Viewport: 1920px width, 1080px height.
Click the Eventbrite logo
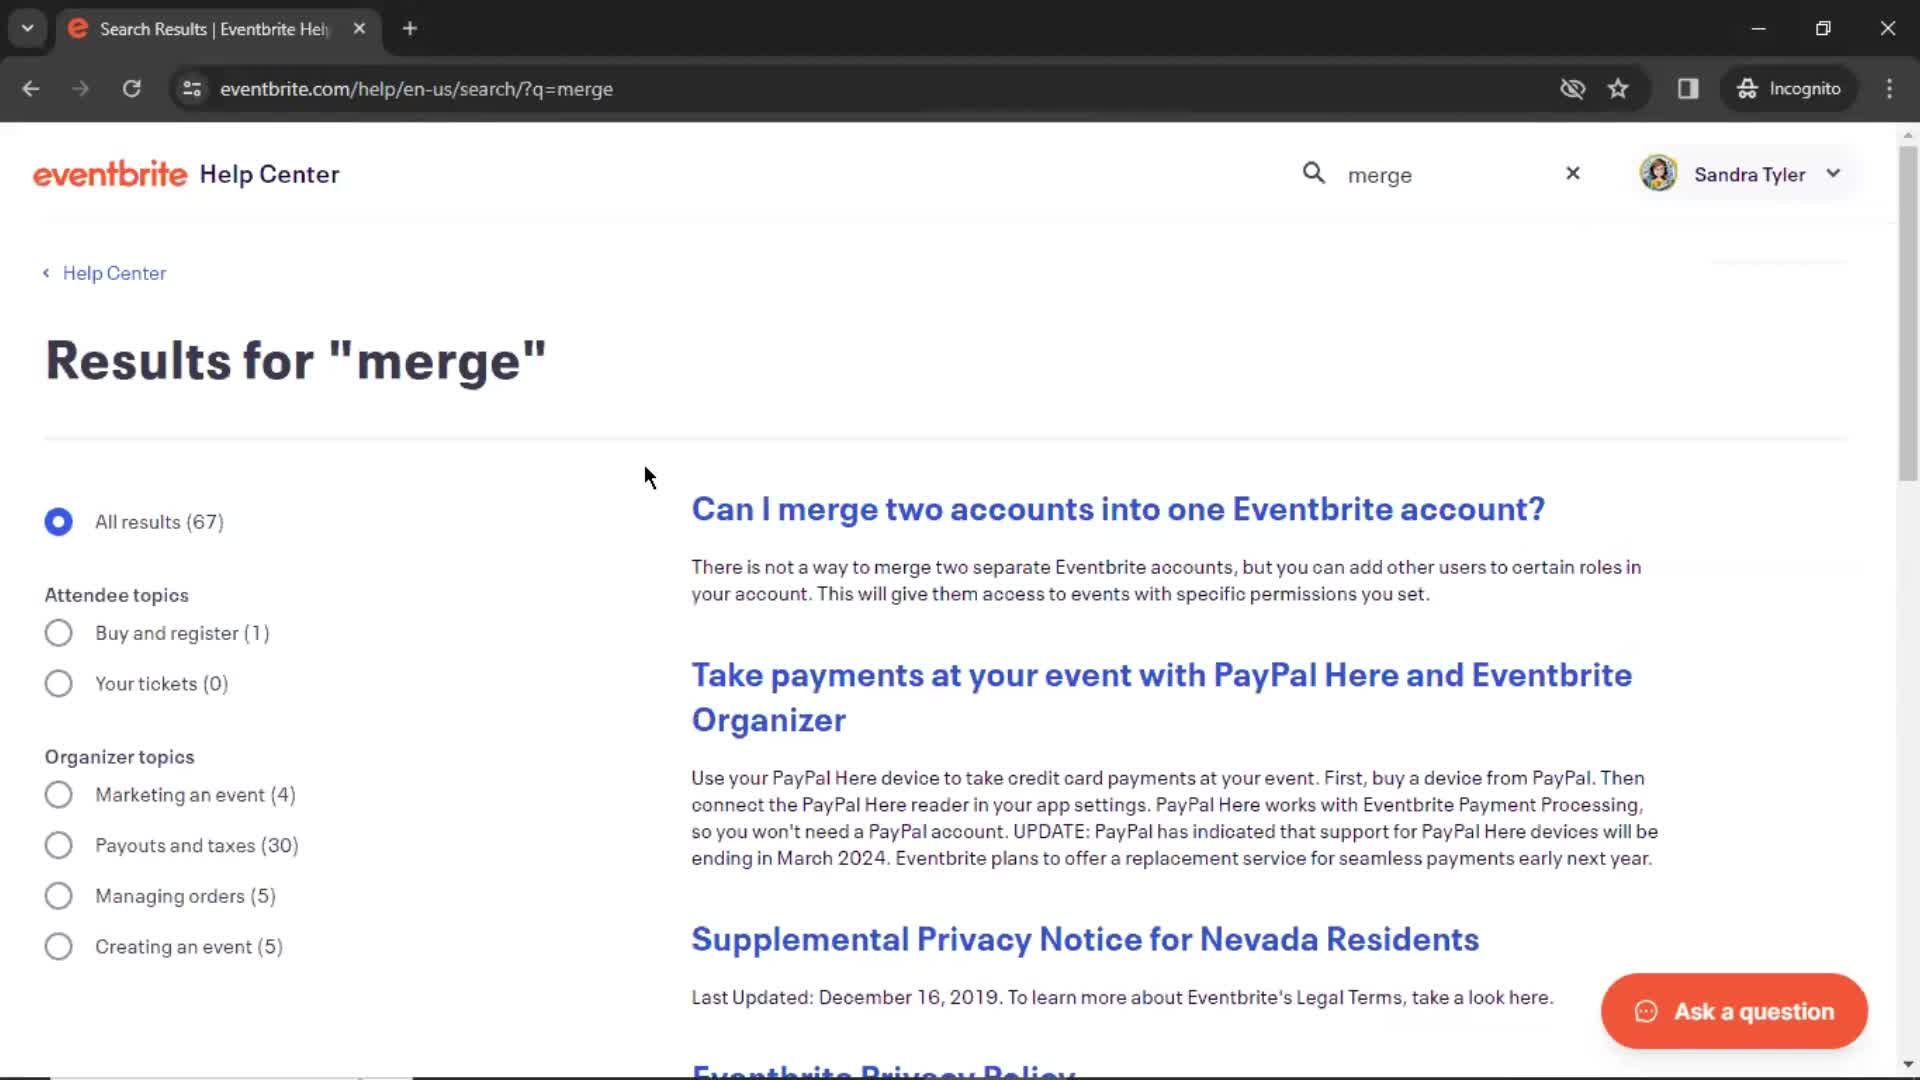110,174
